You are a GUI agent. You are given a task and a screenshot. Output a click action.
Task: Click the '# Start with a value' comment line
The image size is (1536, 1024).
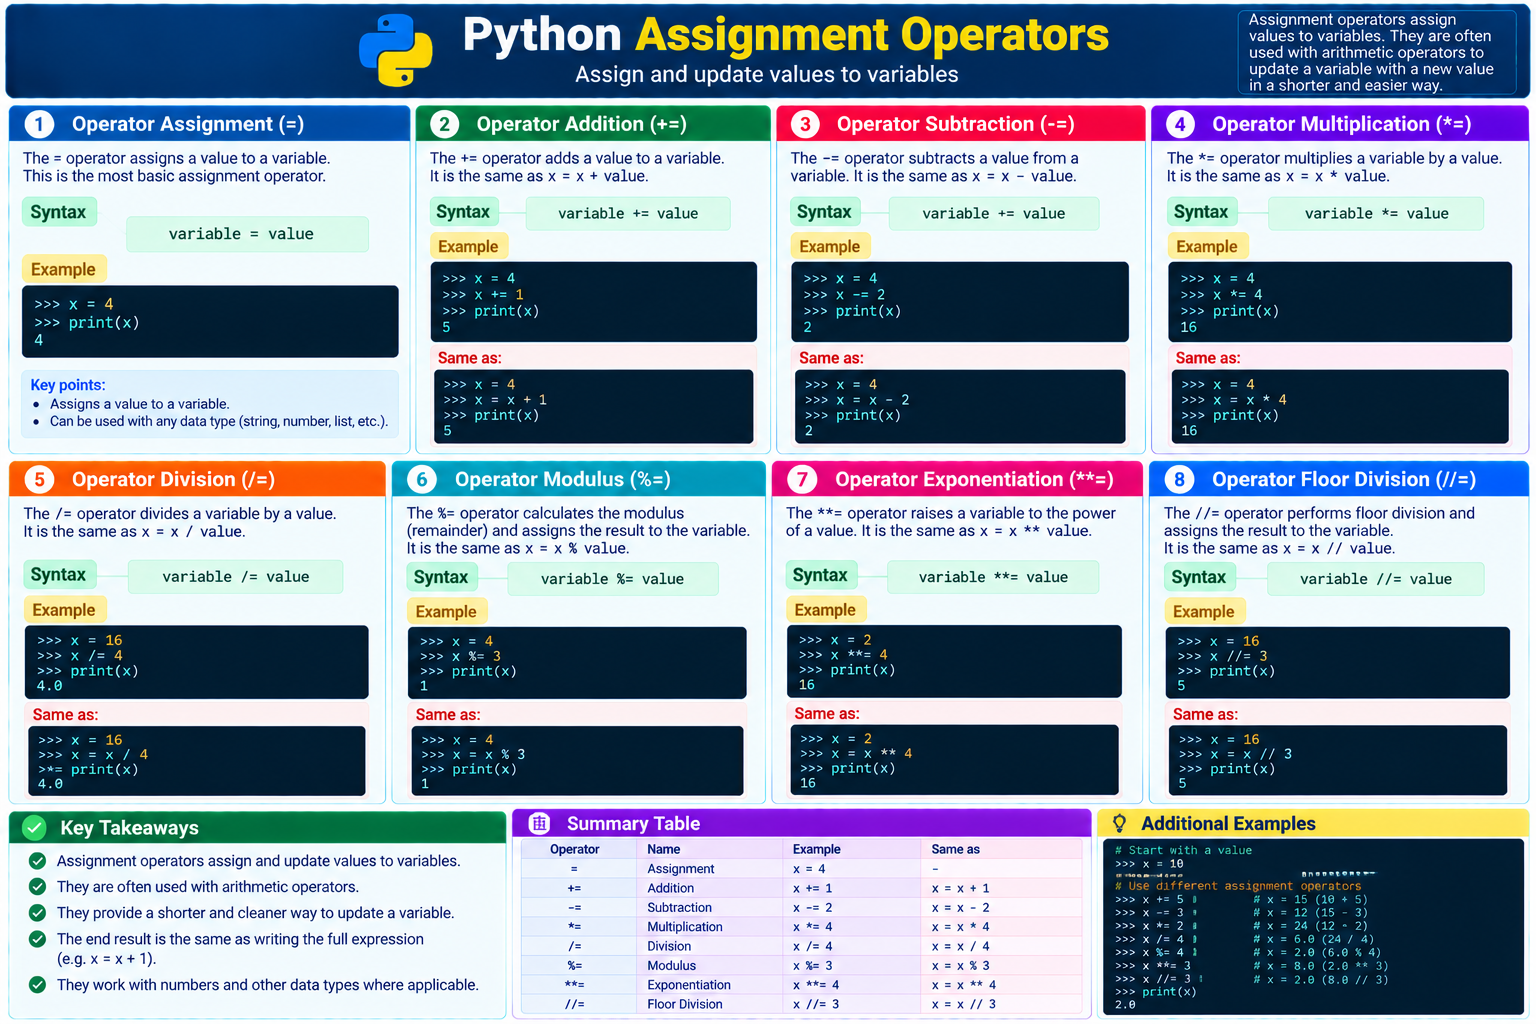(1184, 850)
